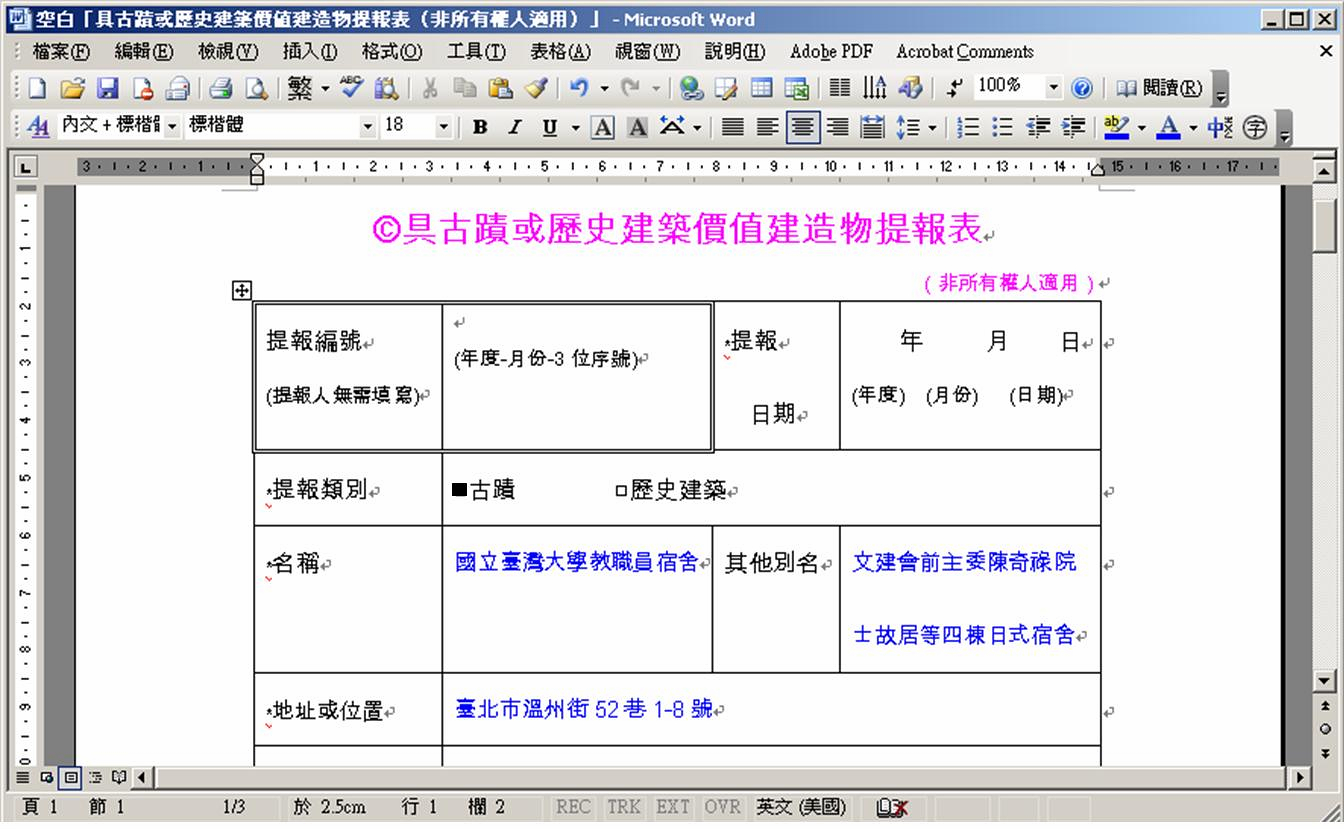The image size is (1344, 829).
Task: Open the font size dropdown showing 18
Action: coord(443,127)
